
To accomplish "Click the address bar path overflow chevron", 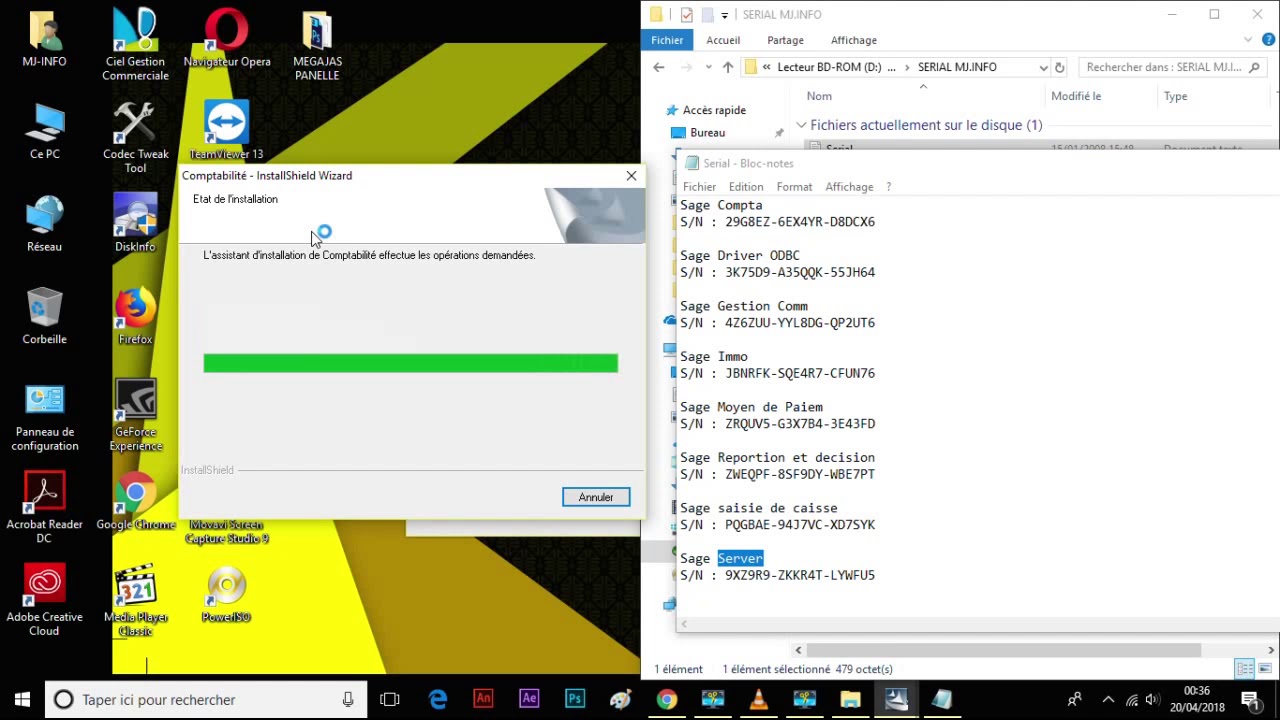I will [x=766, y=67].
